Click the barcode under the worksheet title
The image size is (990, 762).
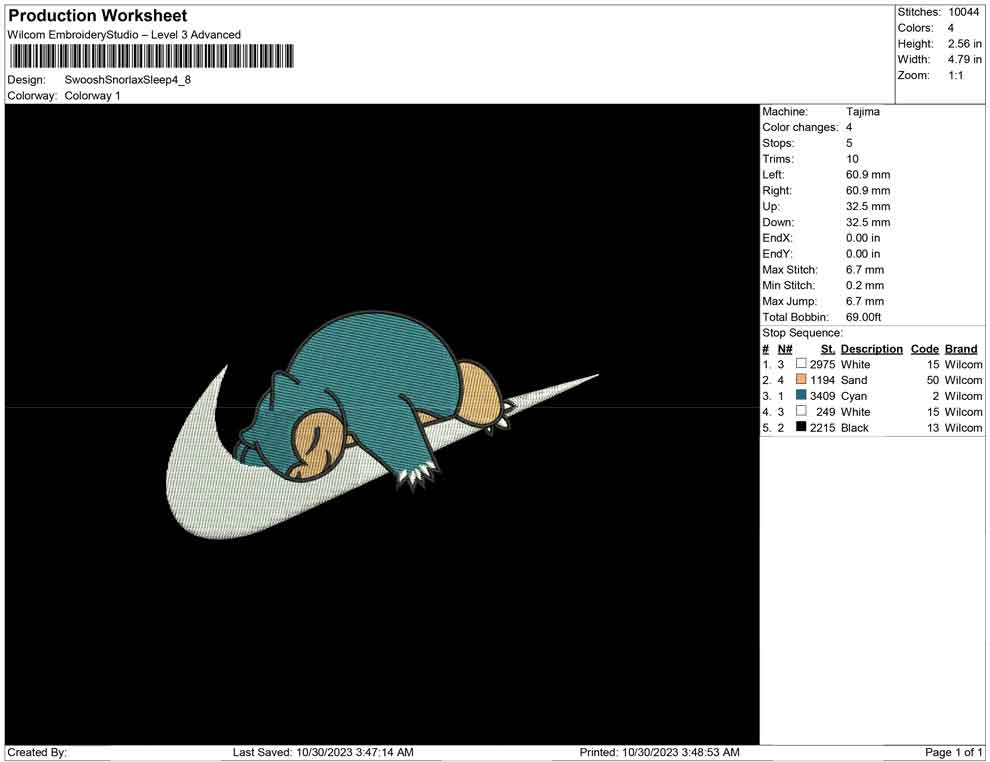point(151,56)
